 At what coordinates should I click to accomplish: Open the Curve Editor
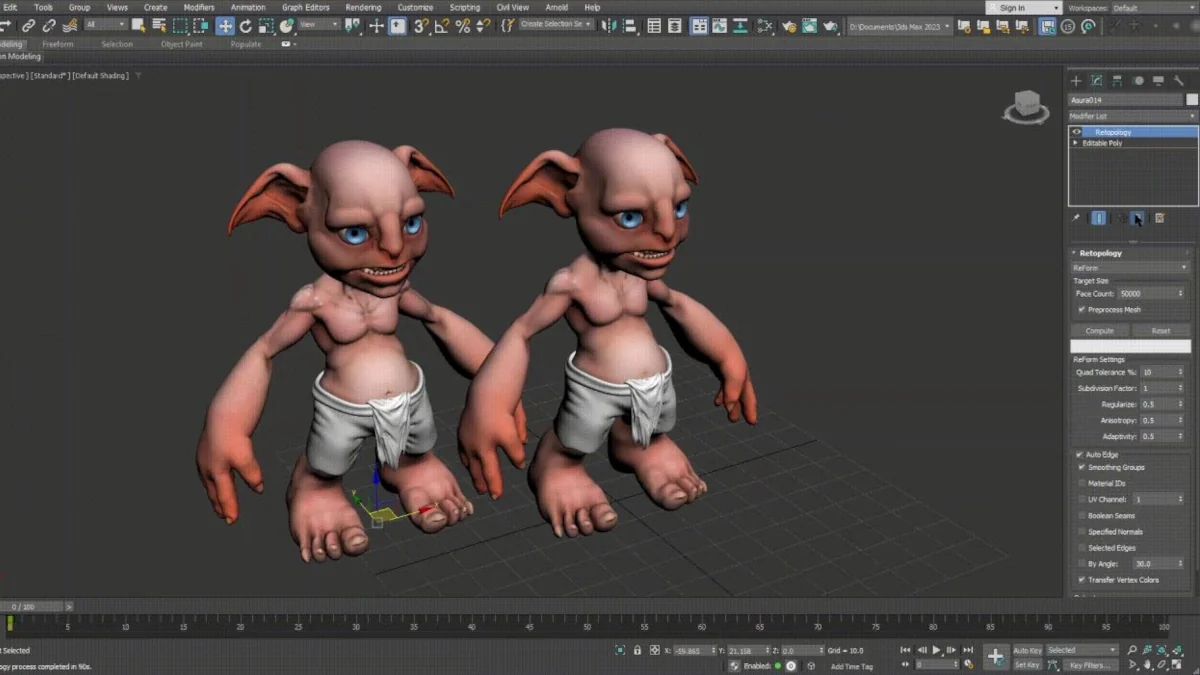click(719, 25)
